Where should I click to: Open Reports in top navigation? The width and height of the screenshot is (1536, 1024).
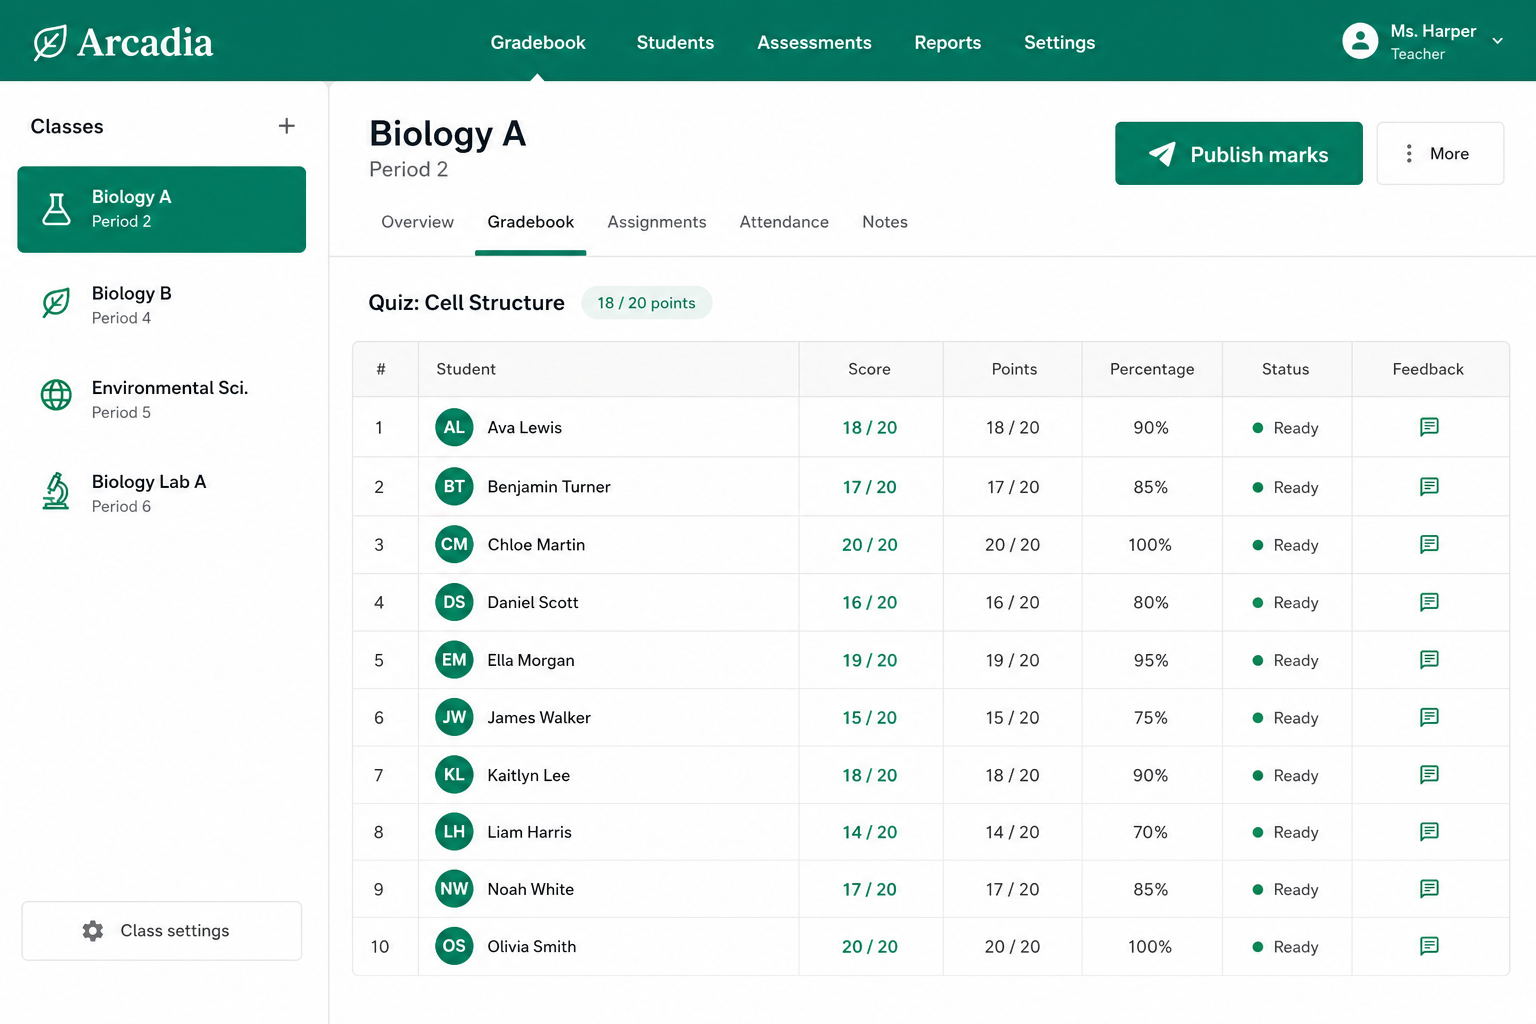(948, 42)
